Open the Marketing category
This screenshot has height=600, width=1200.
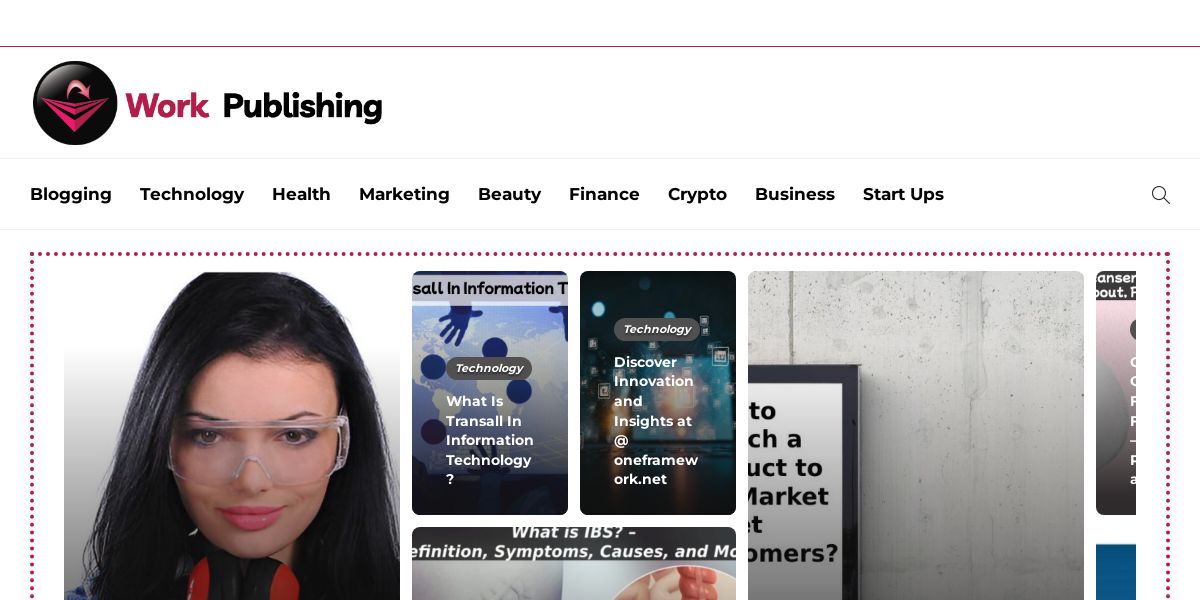tap(404, 194)
